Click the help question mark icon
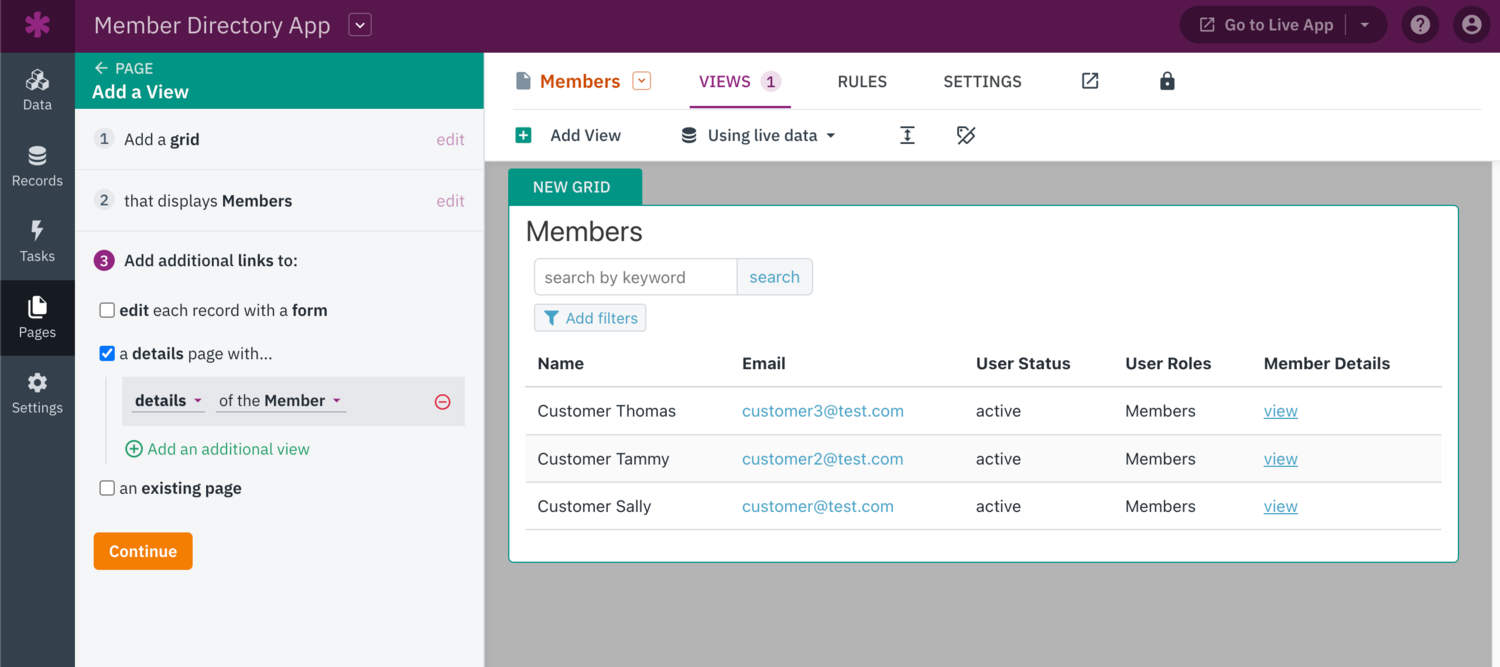 [1420, 24]
